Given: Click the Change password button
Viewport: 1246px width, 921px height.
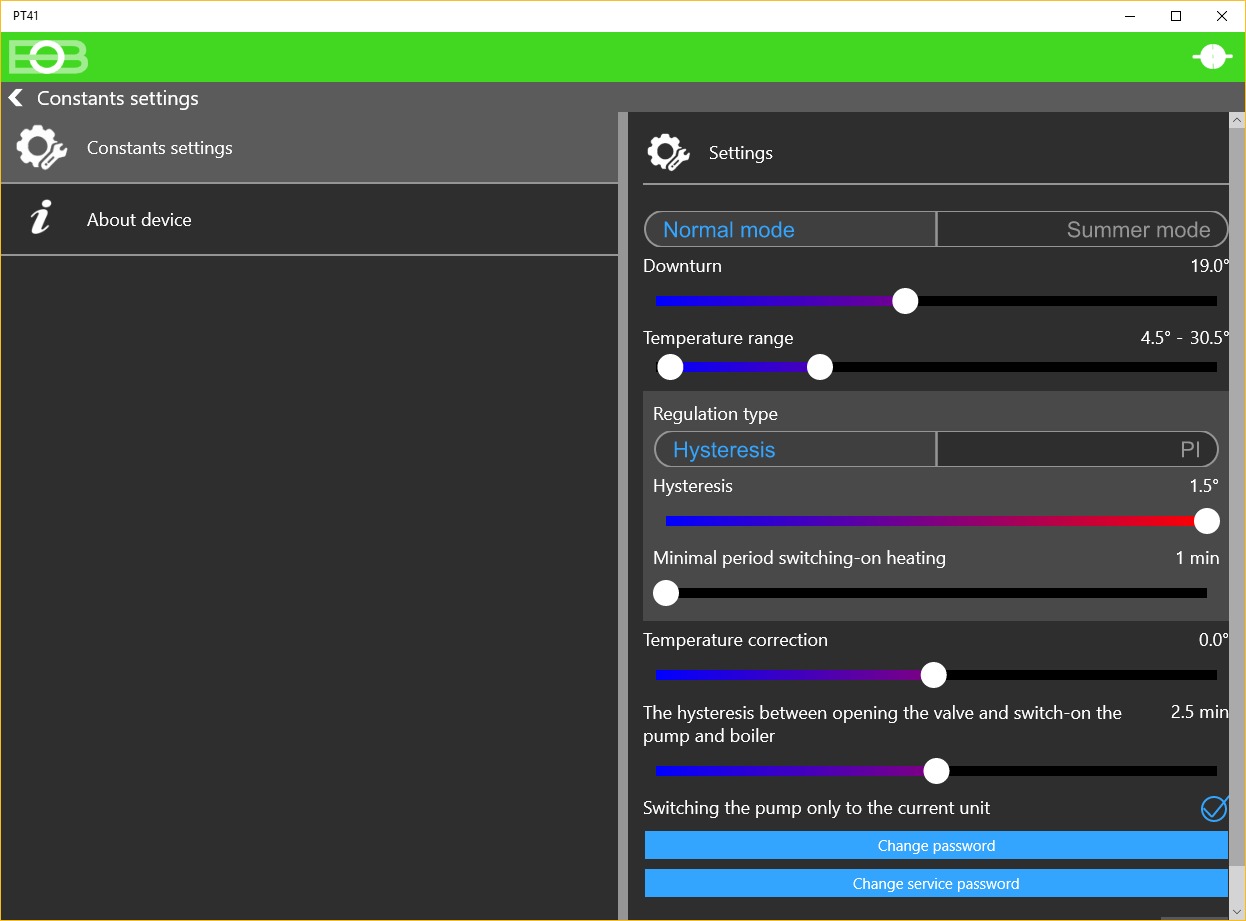Looking at the screenshot, I should click(x=936, y=846).
